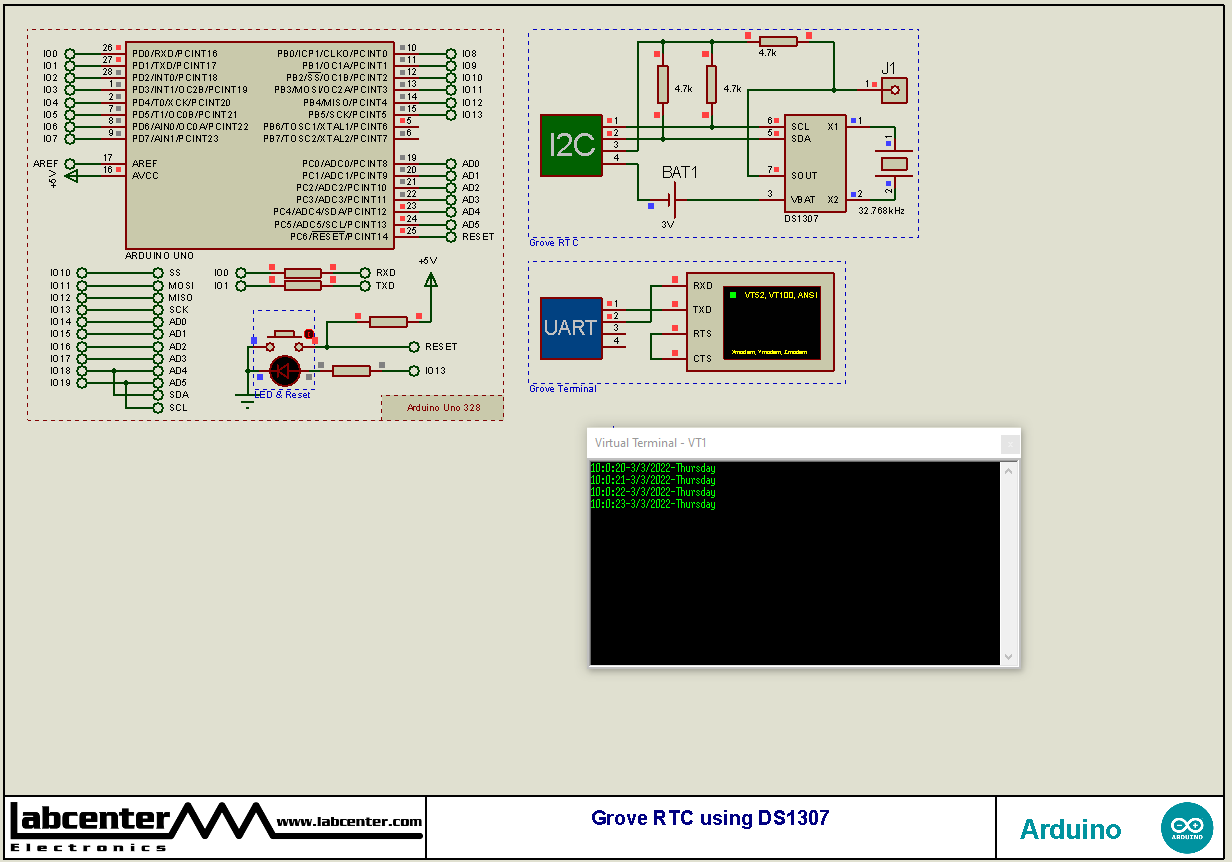Select the red LED in LED & Reset section

[283, 371]
